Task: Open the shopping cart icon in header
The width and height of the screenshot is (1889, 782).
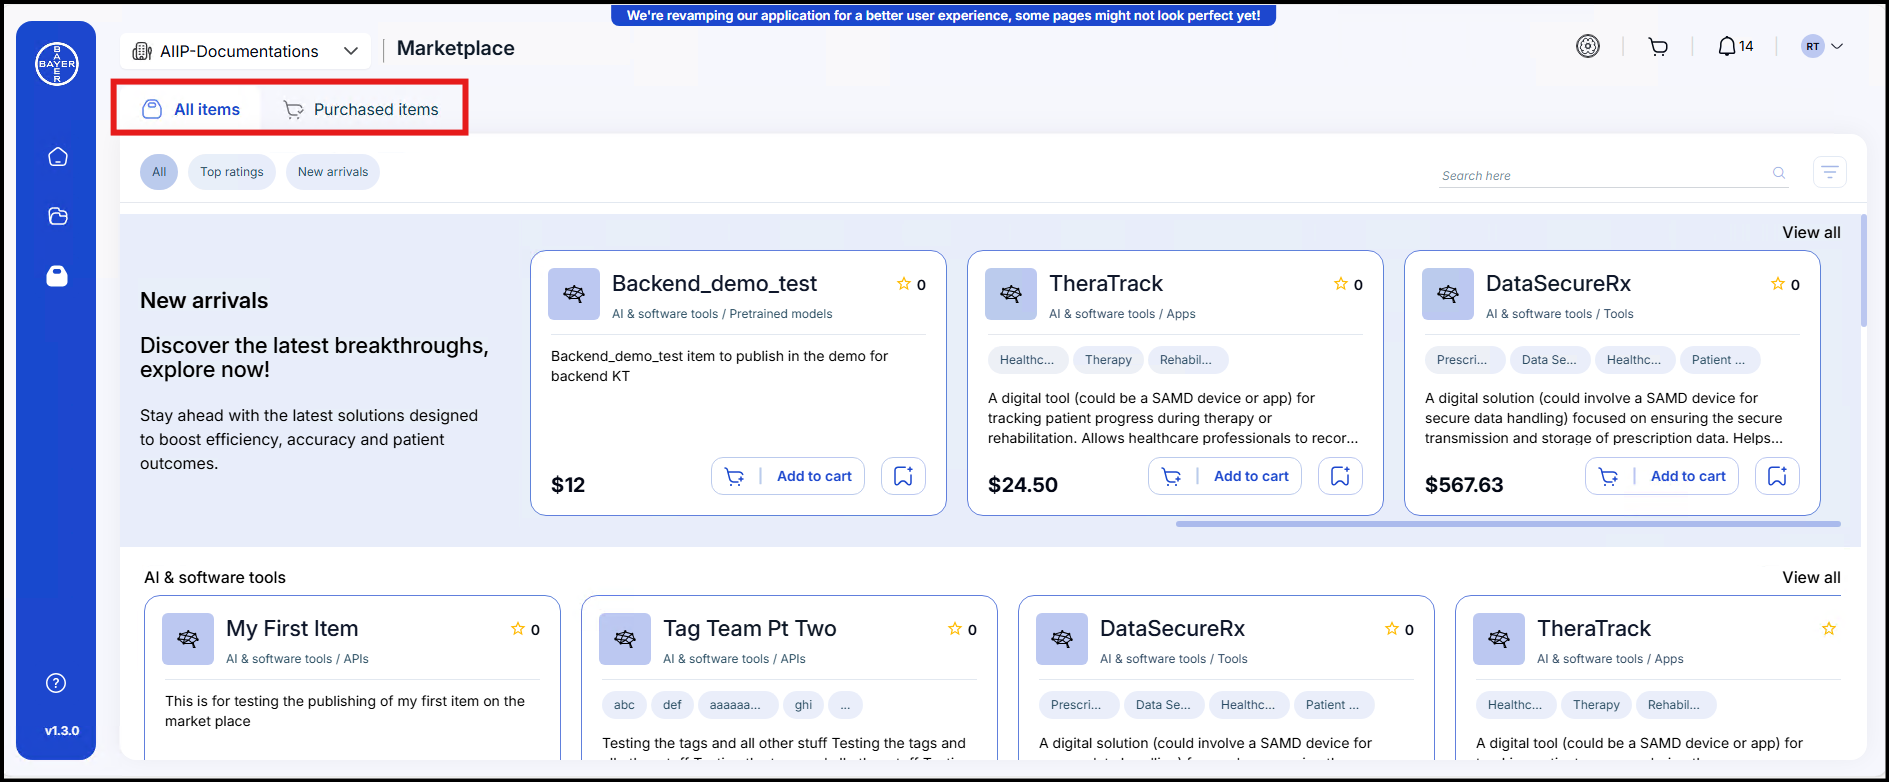Action: 1658,47
